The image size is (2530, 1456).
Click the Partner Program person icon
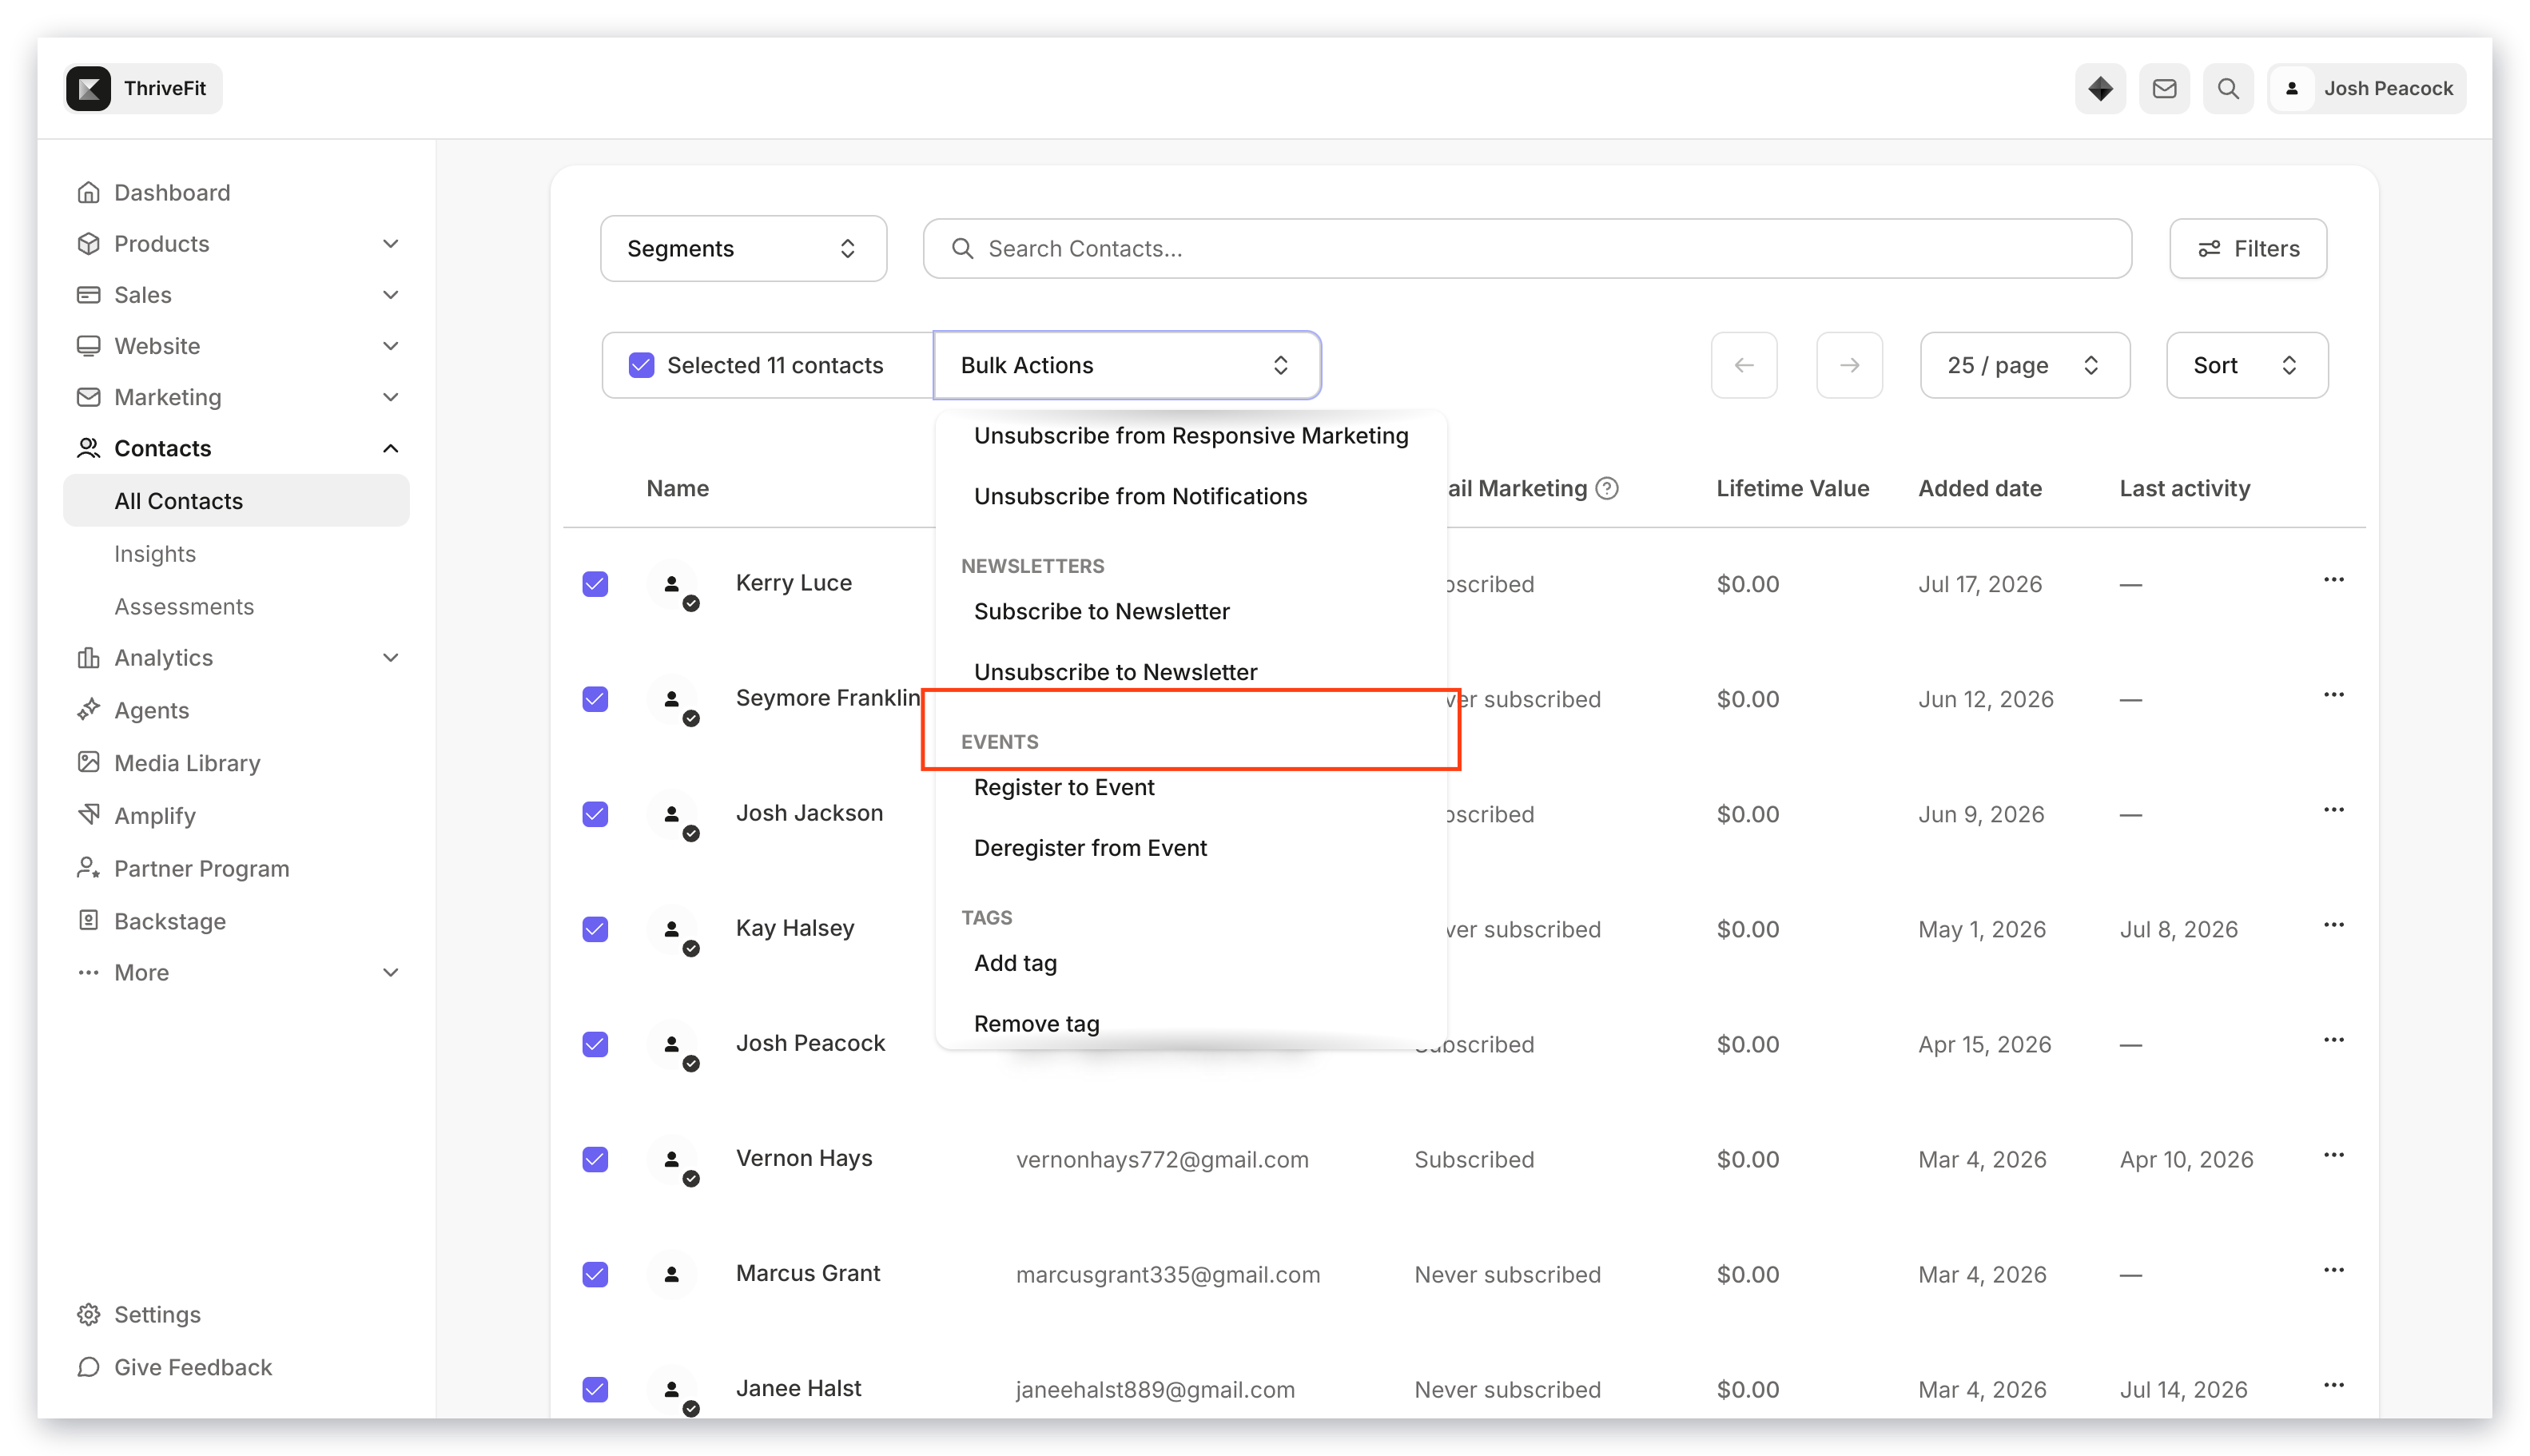pyautogui.click(x=88, y=867)
